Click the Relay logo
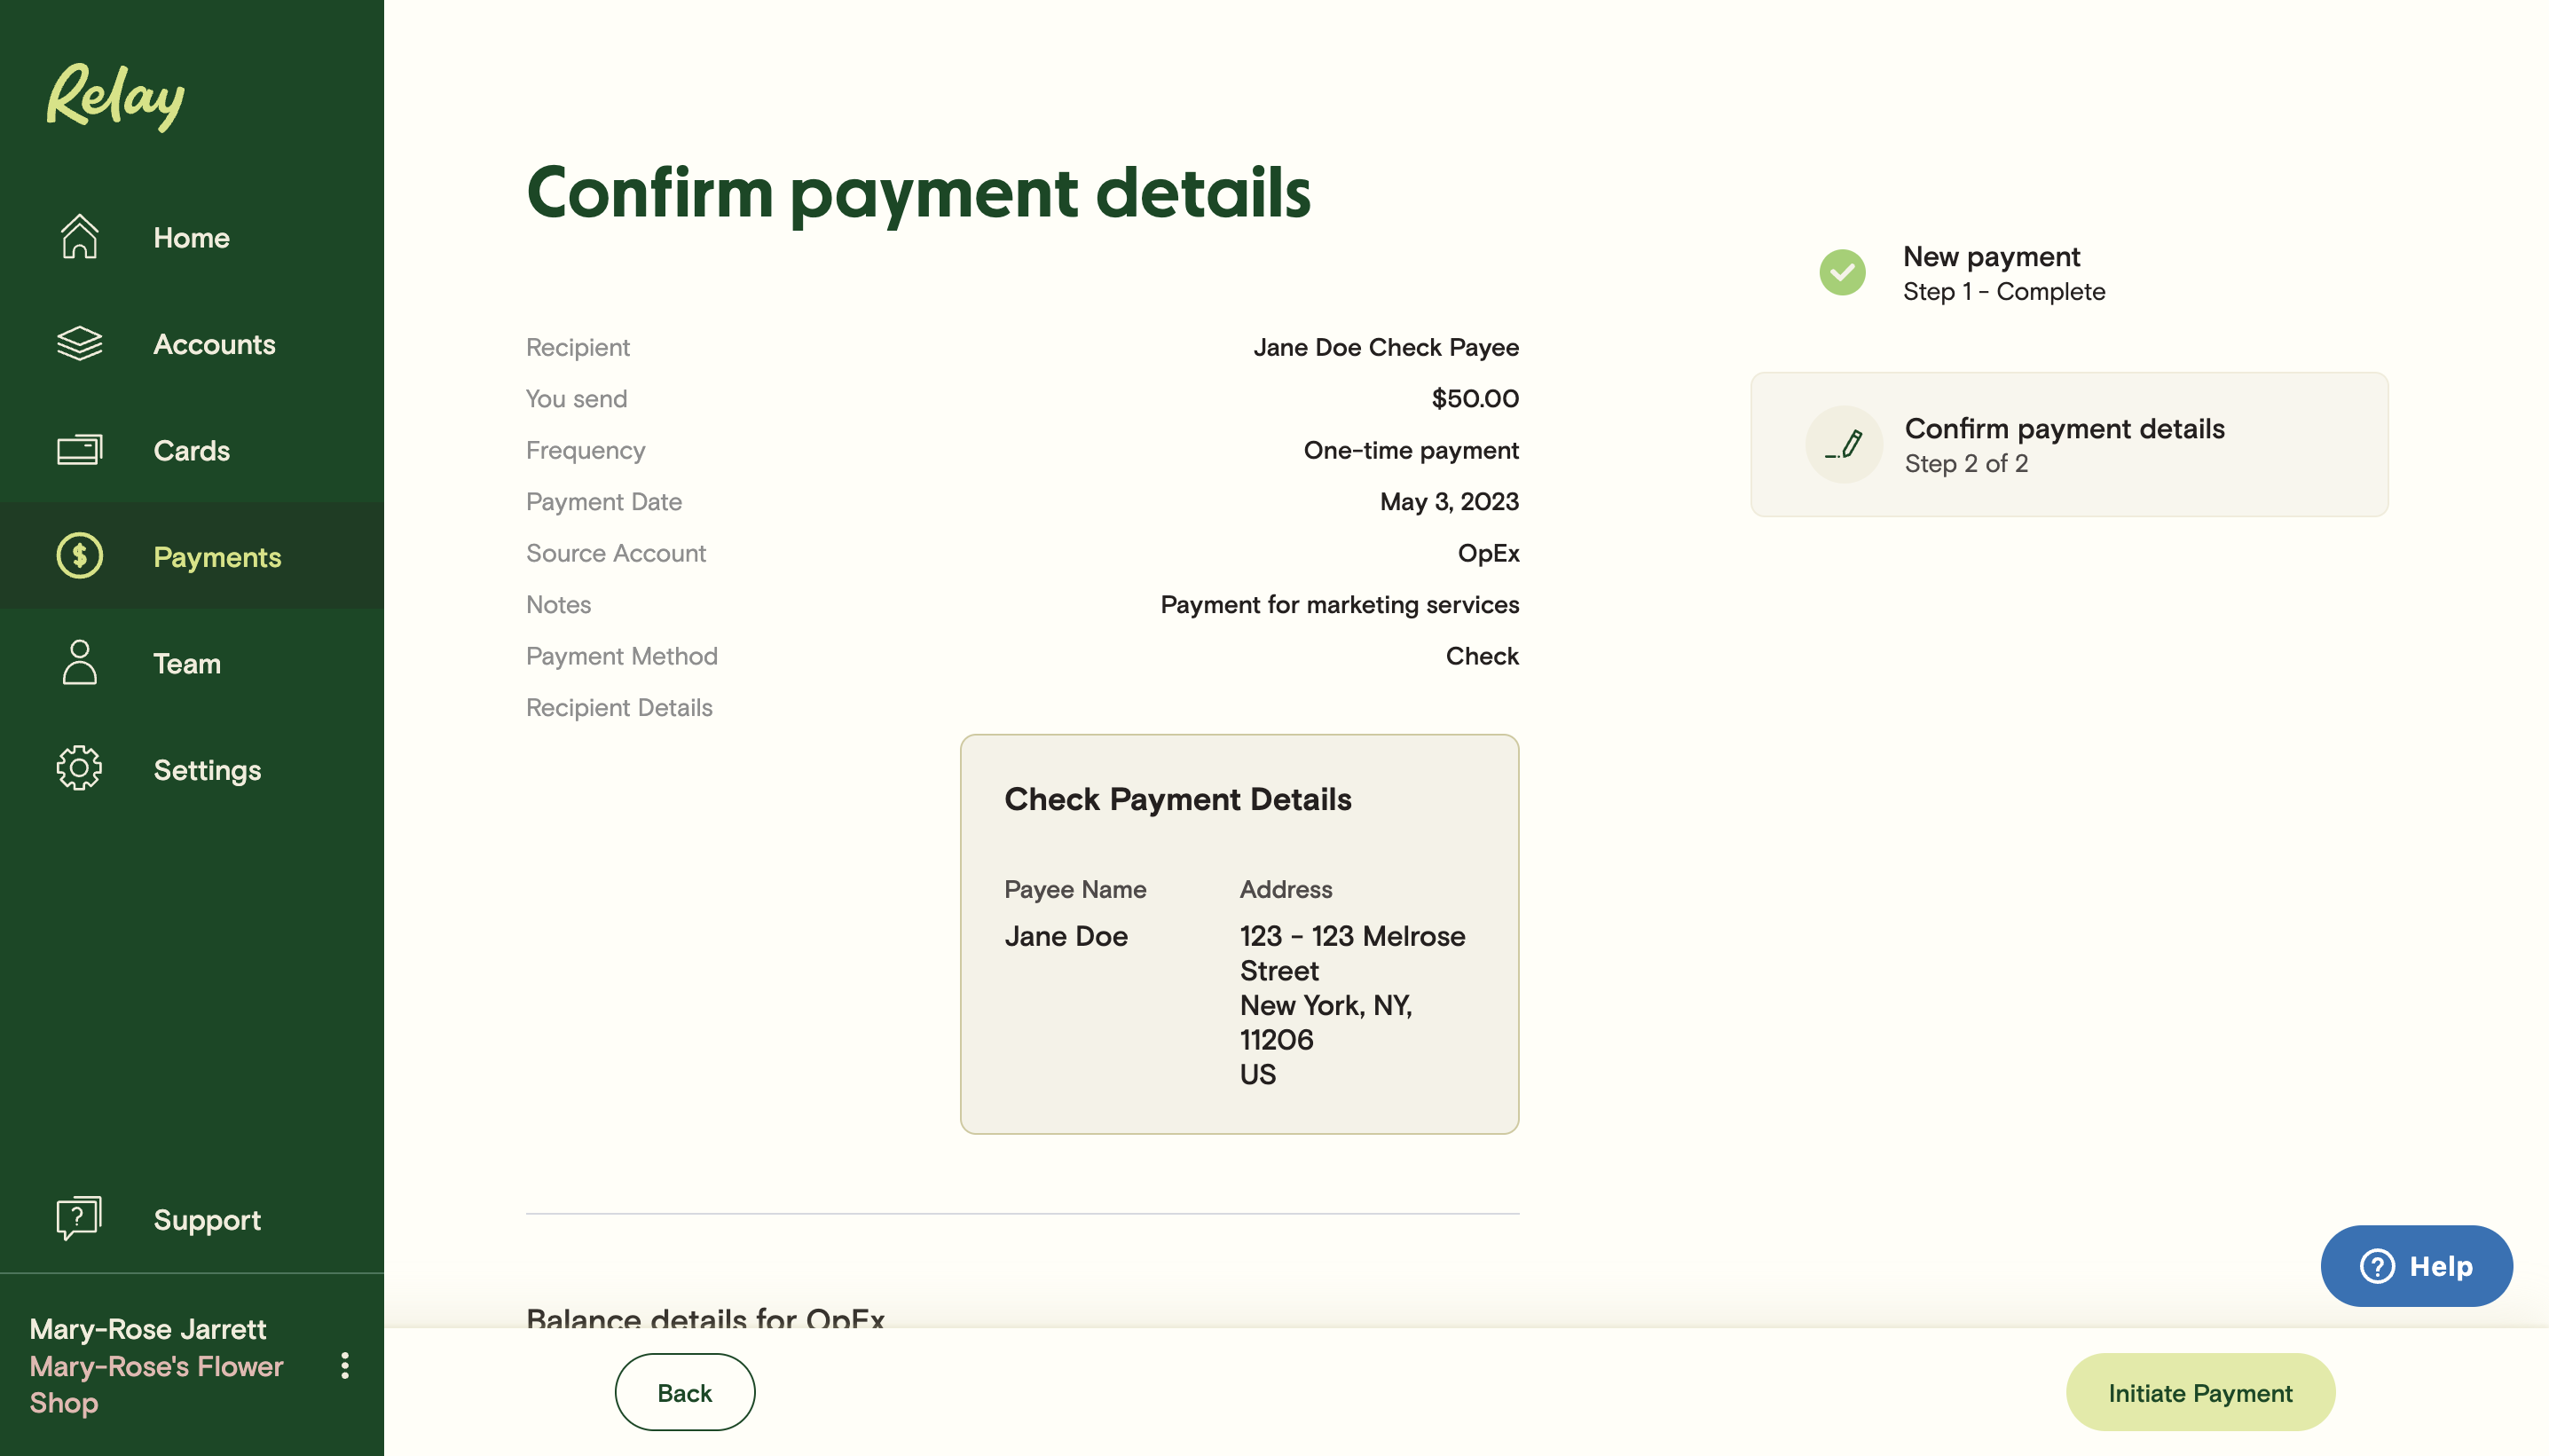Screen dimensions: 2549x1456 [x=115, y=96]
